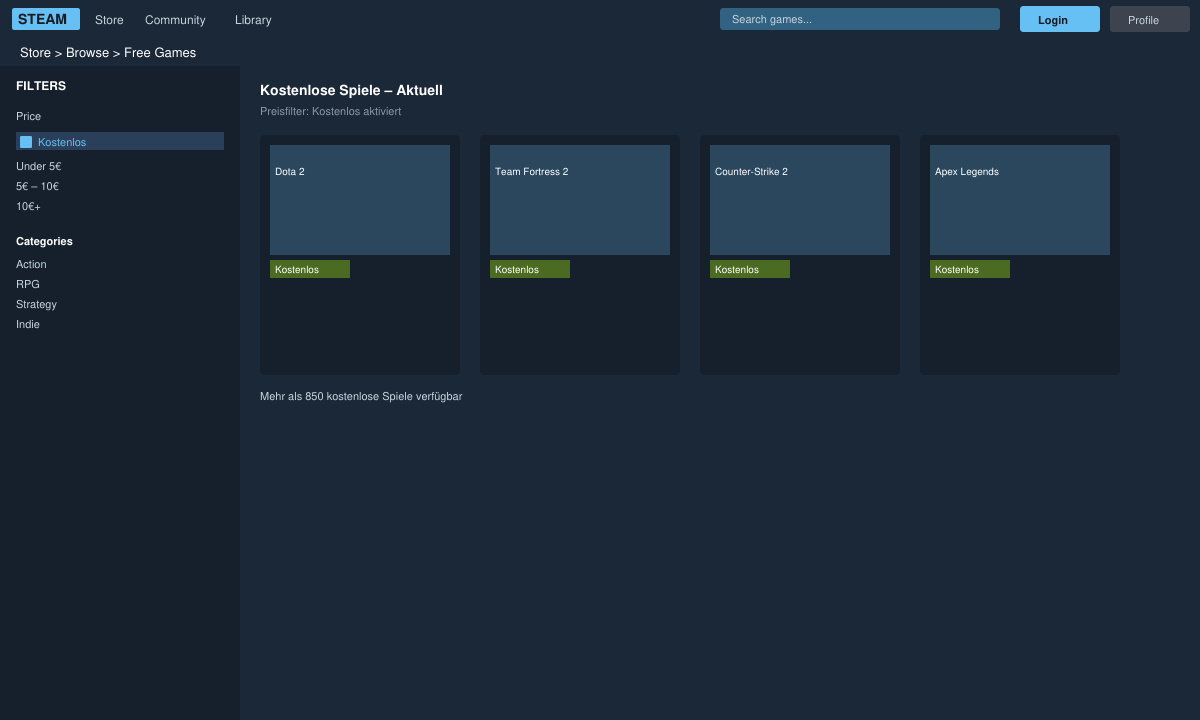Click the Login button

point(1060,19)
